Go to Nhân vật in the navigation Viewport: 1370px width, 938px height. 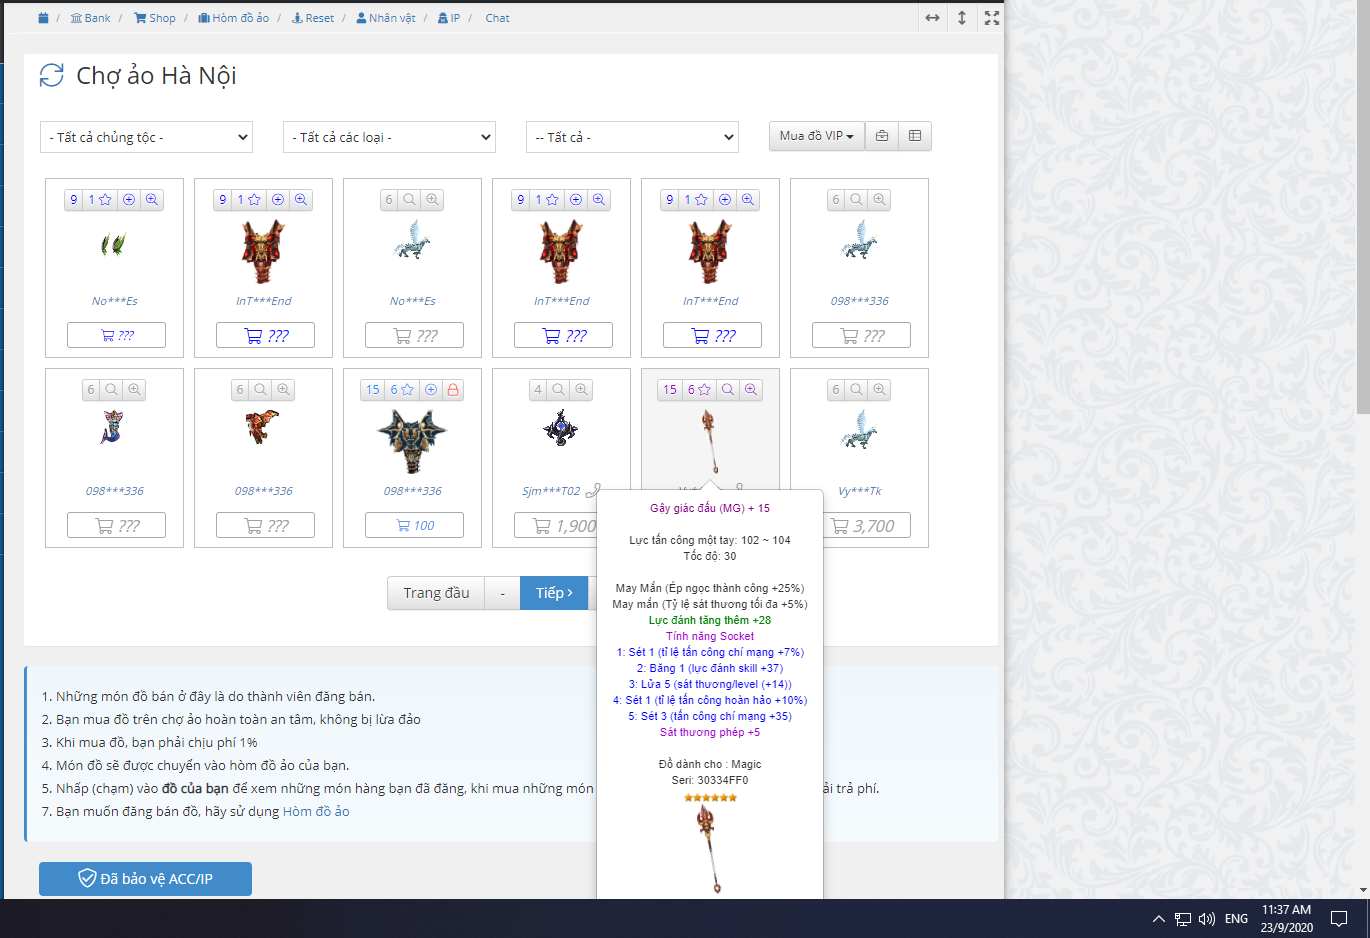[x=386, y=18]
